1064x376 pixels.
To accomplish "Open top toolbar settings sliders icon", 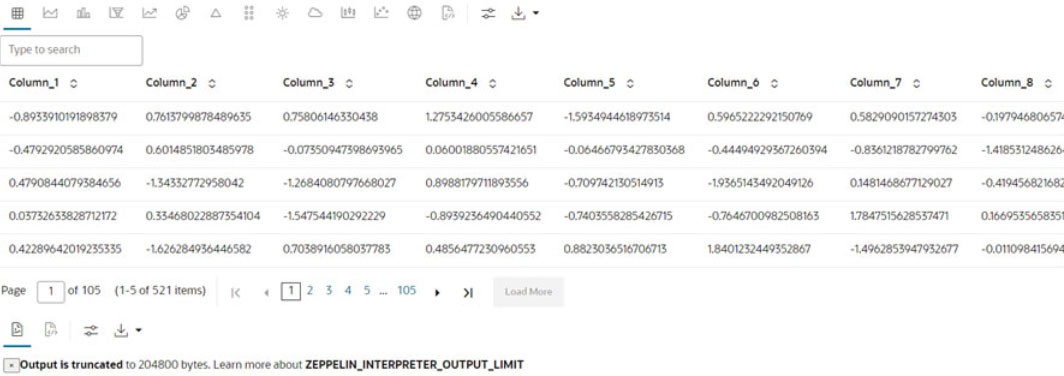I will pyautogui.click(x=489, y=14).
